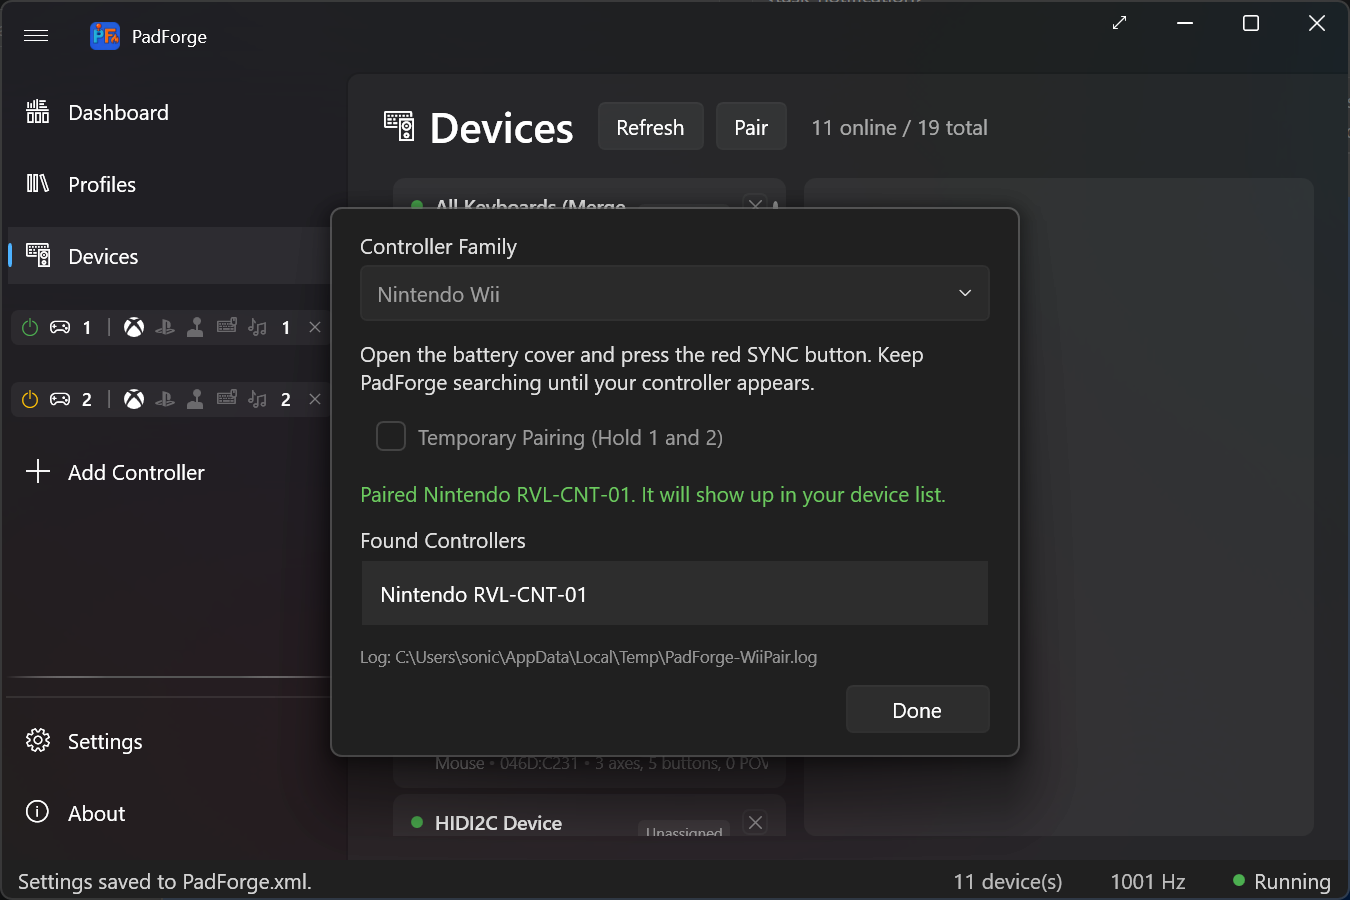Image resolution: width=1350 pixels, height=900 pixels.
Task: Toggle power for controller slot 2
Action: (x=30, y=399)
